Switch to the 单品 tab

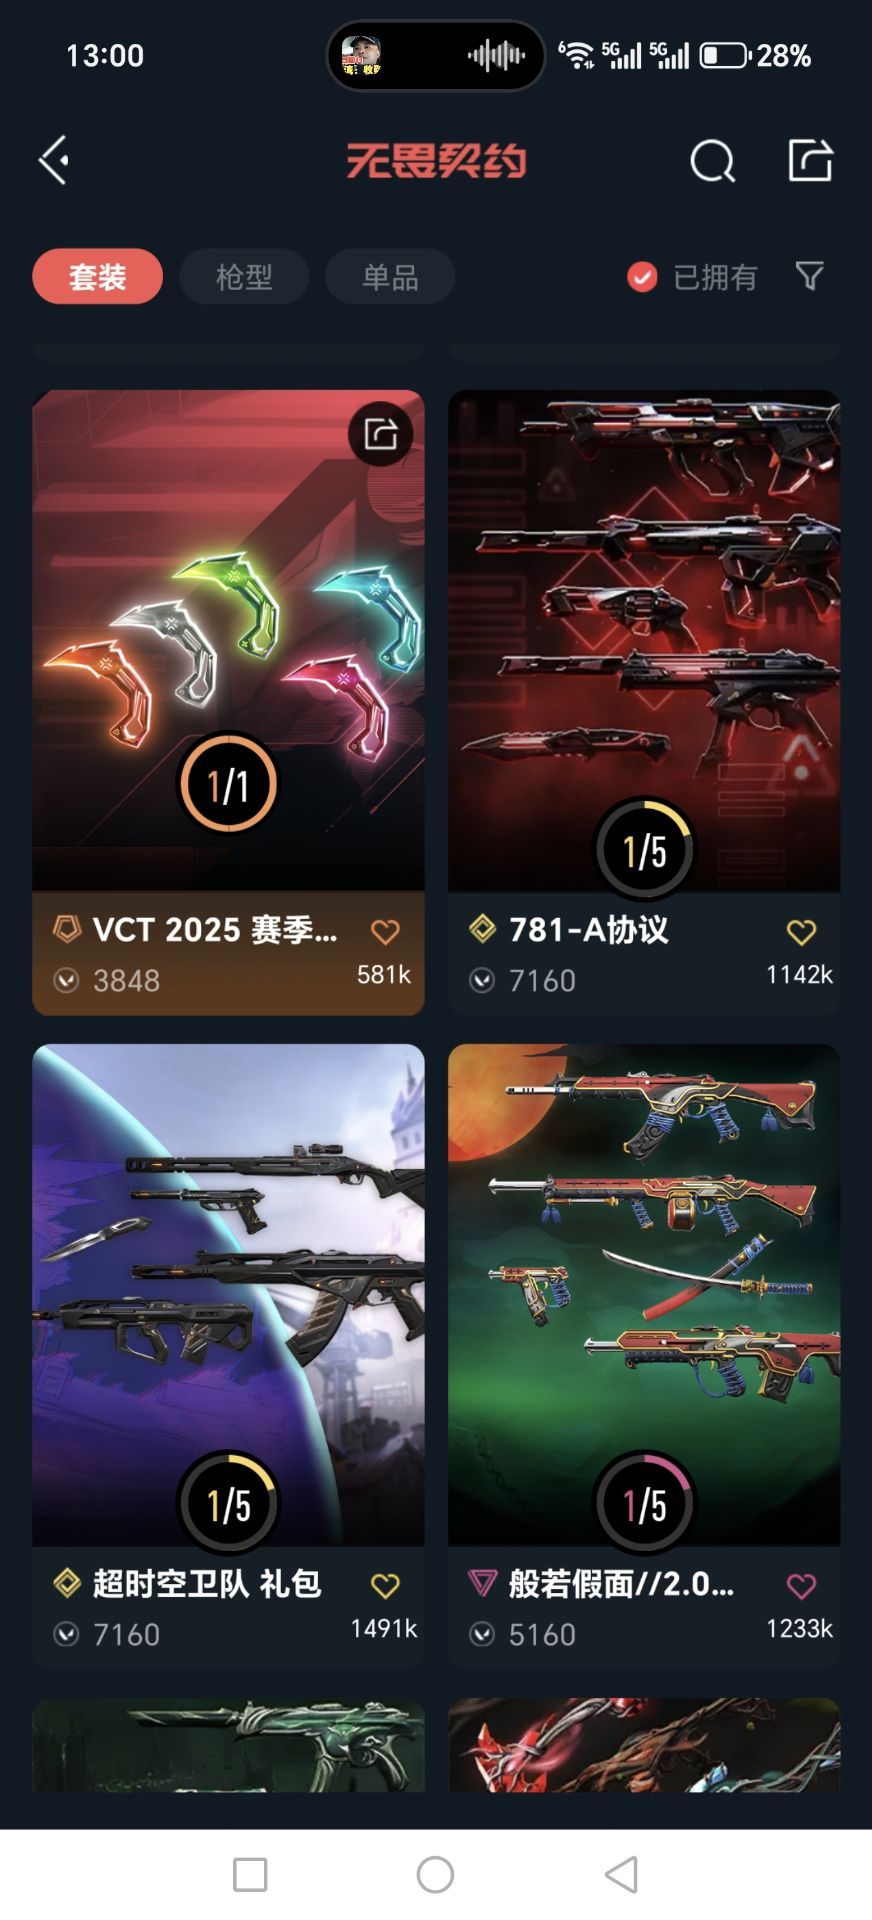coord(390,277)
